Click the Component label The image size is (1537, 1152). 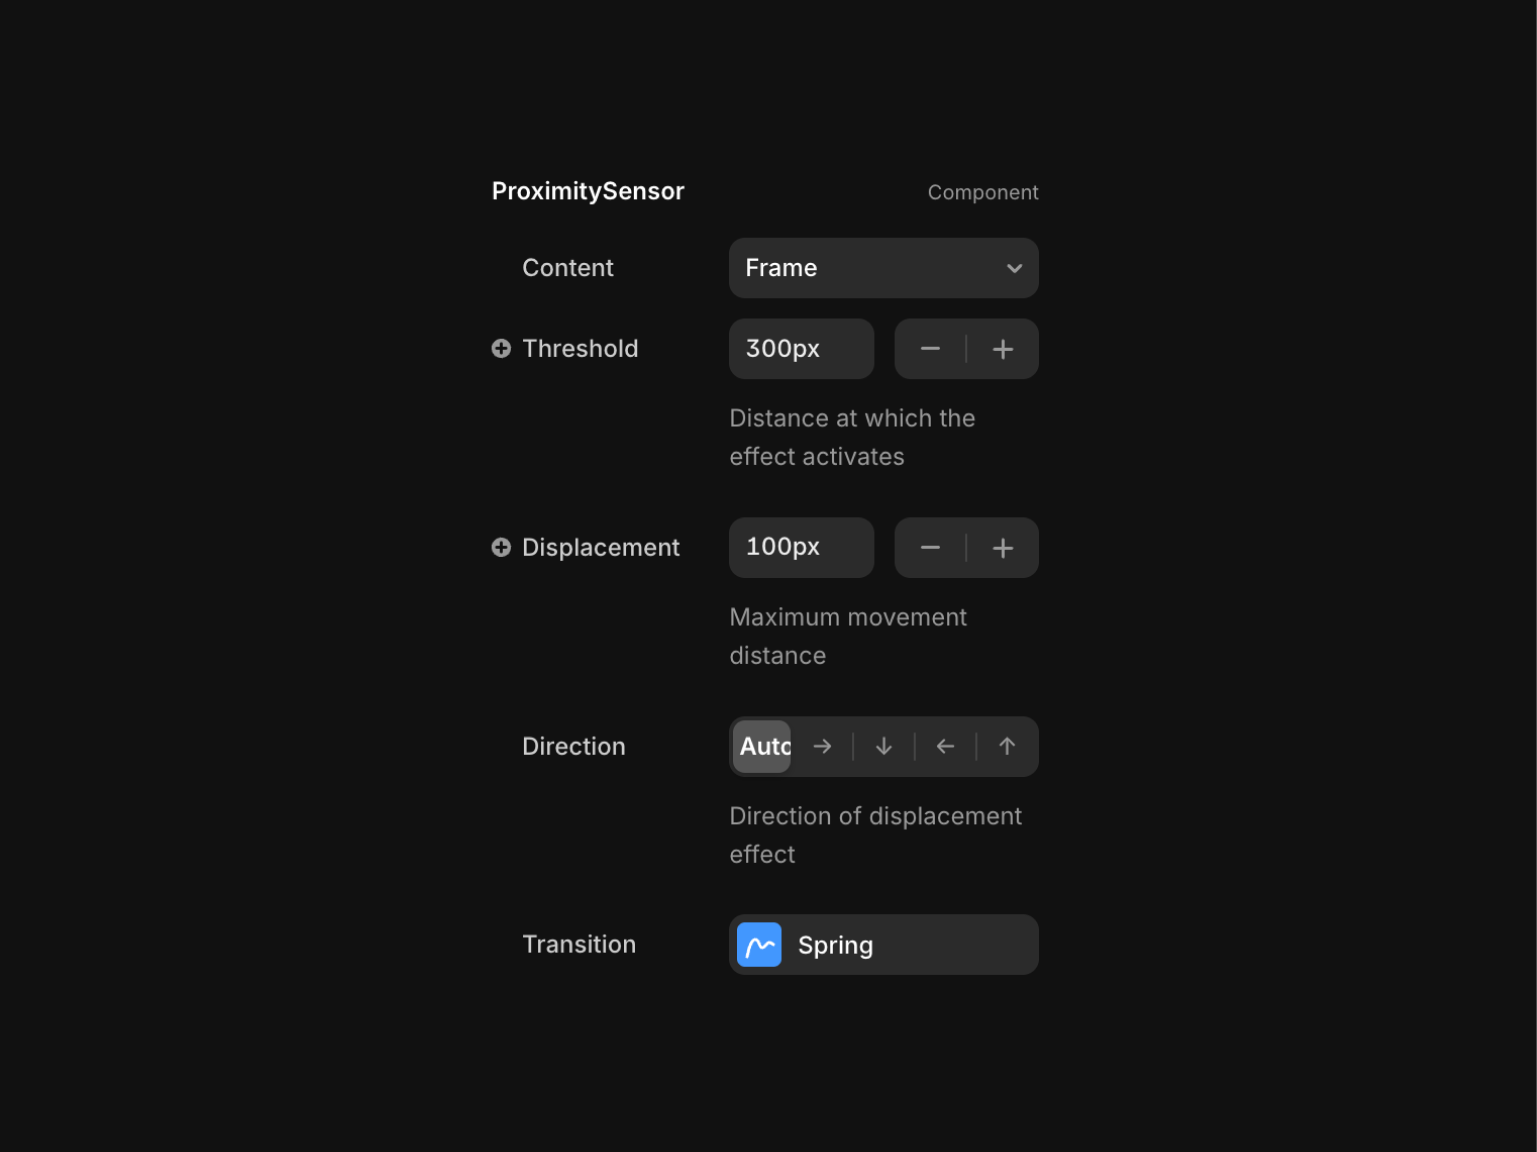(982, 192)
